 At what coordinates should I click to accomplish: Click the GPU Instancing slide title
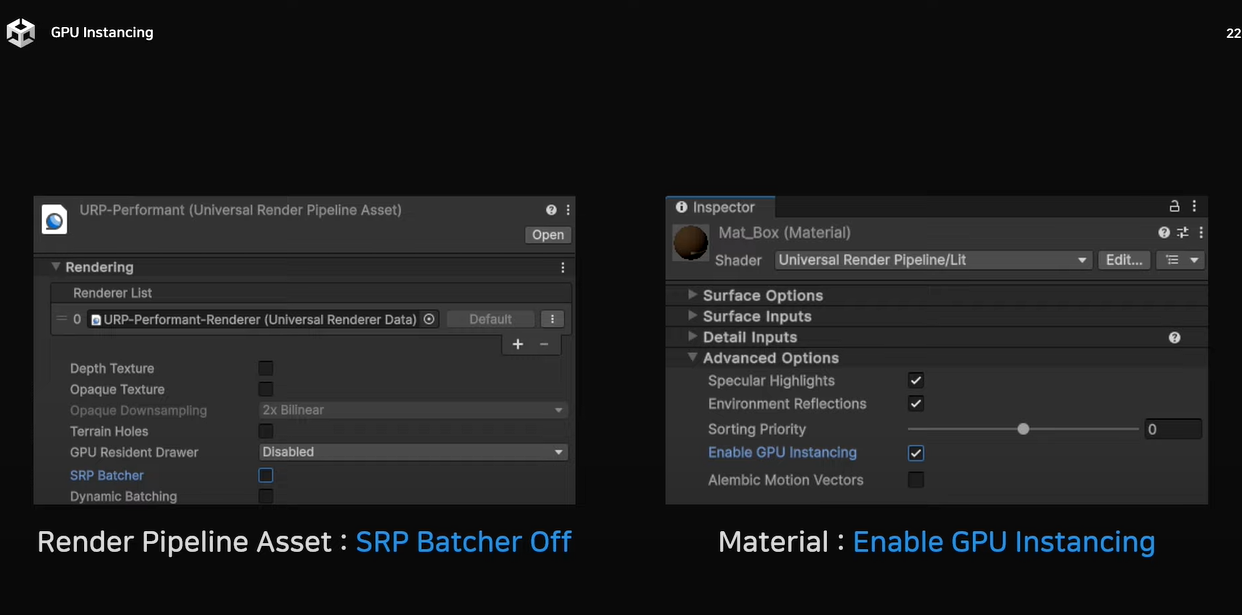point(102,32)
